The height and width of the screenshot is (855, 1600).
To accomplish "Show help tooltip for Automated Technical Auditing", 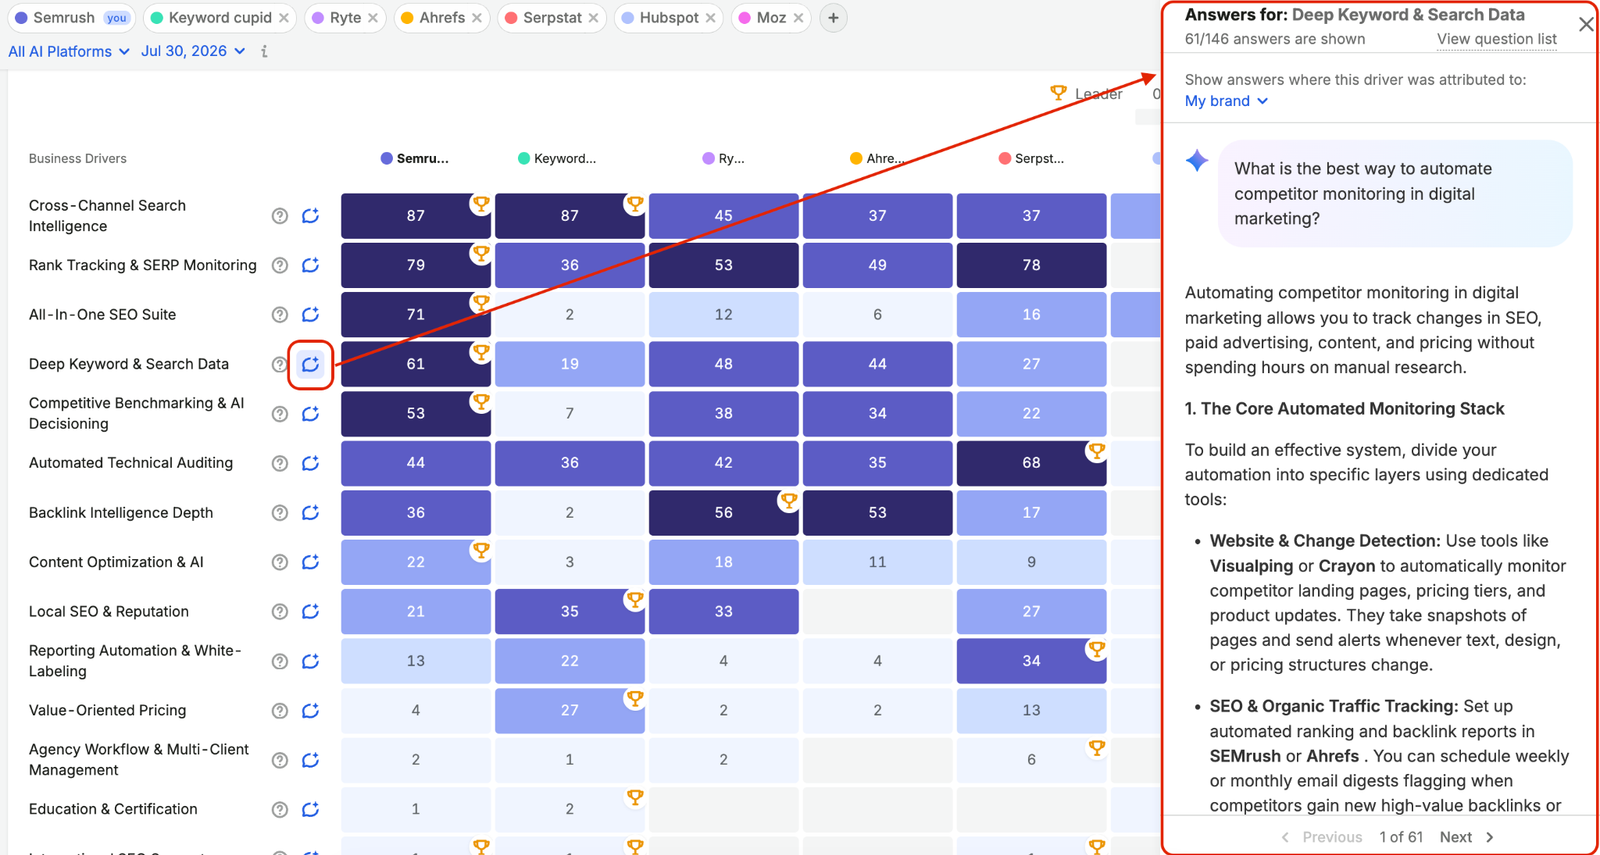I will click(280, 463).
